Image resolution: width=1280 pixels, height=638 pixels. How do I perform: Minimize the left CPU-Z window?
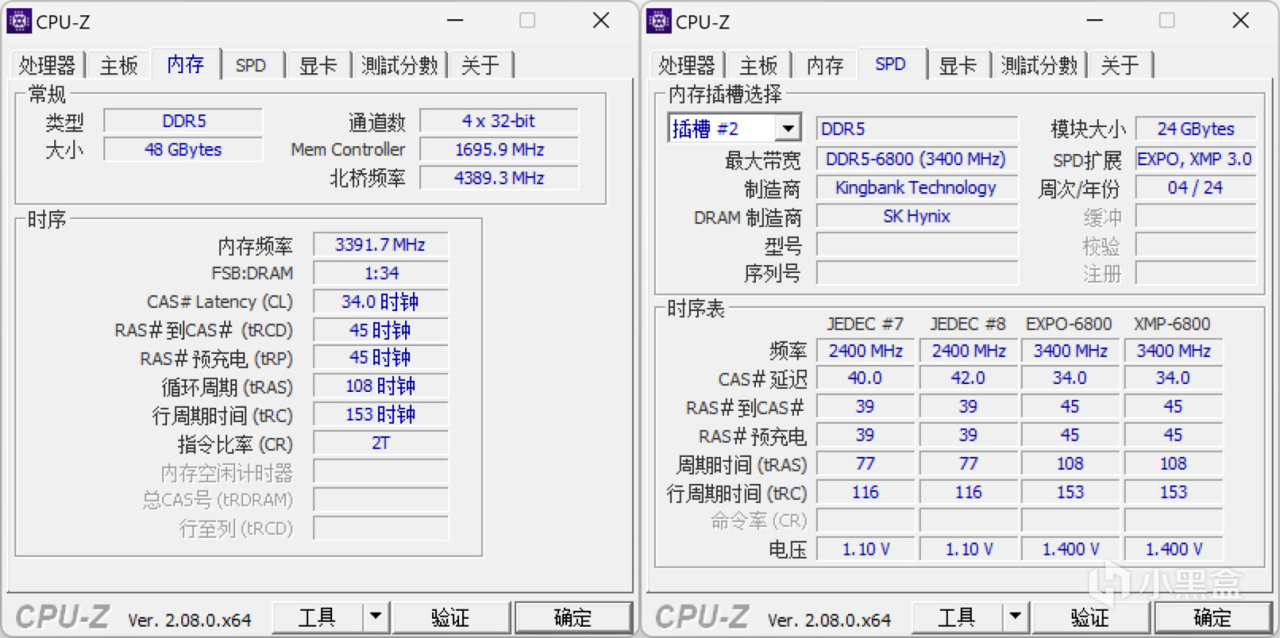tap(455, 20)
